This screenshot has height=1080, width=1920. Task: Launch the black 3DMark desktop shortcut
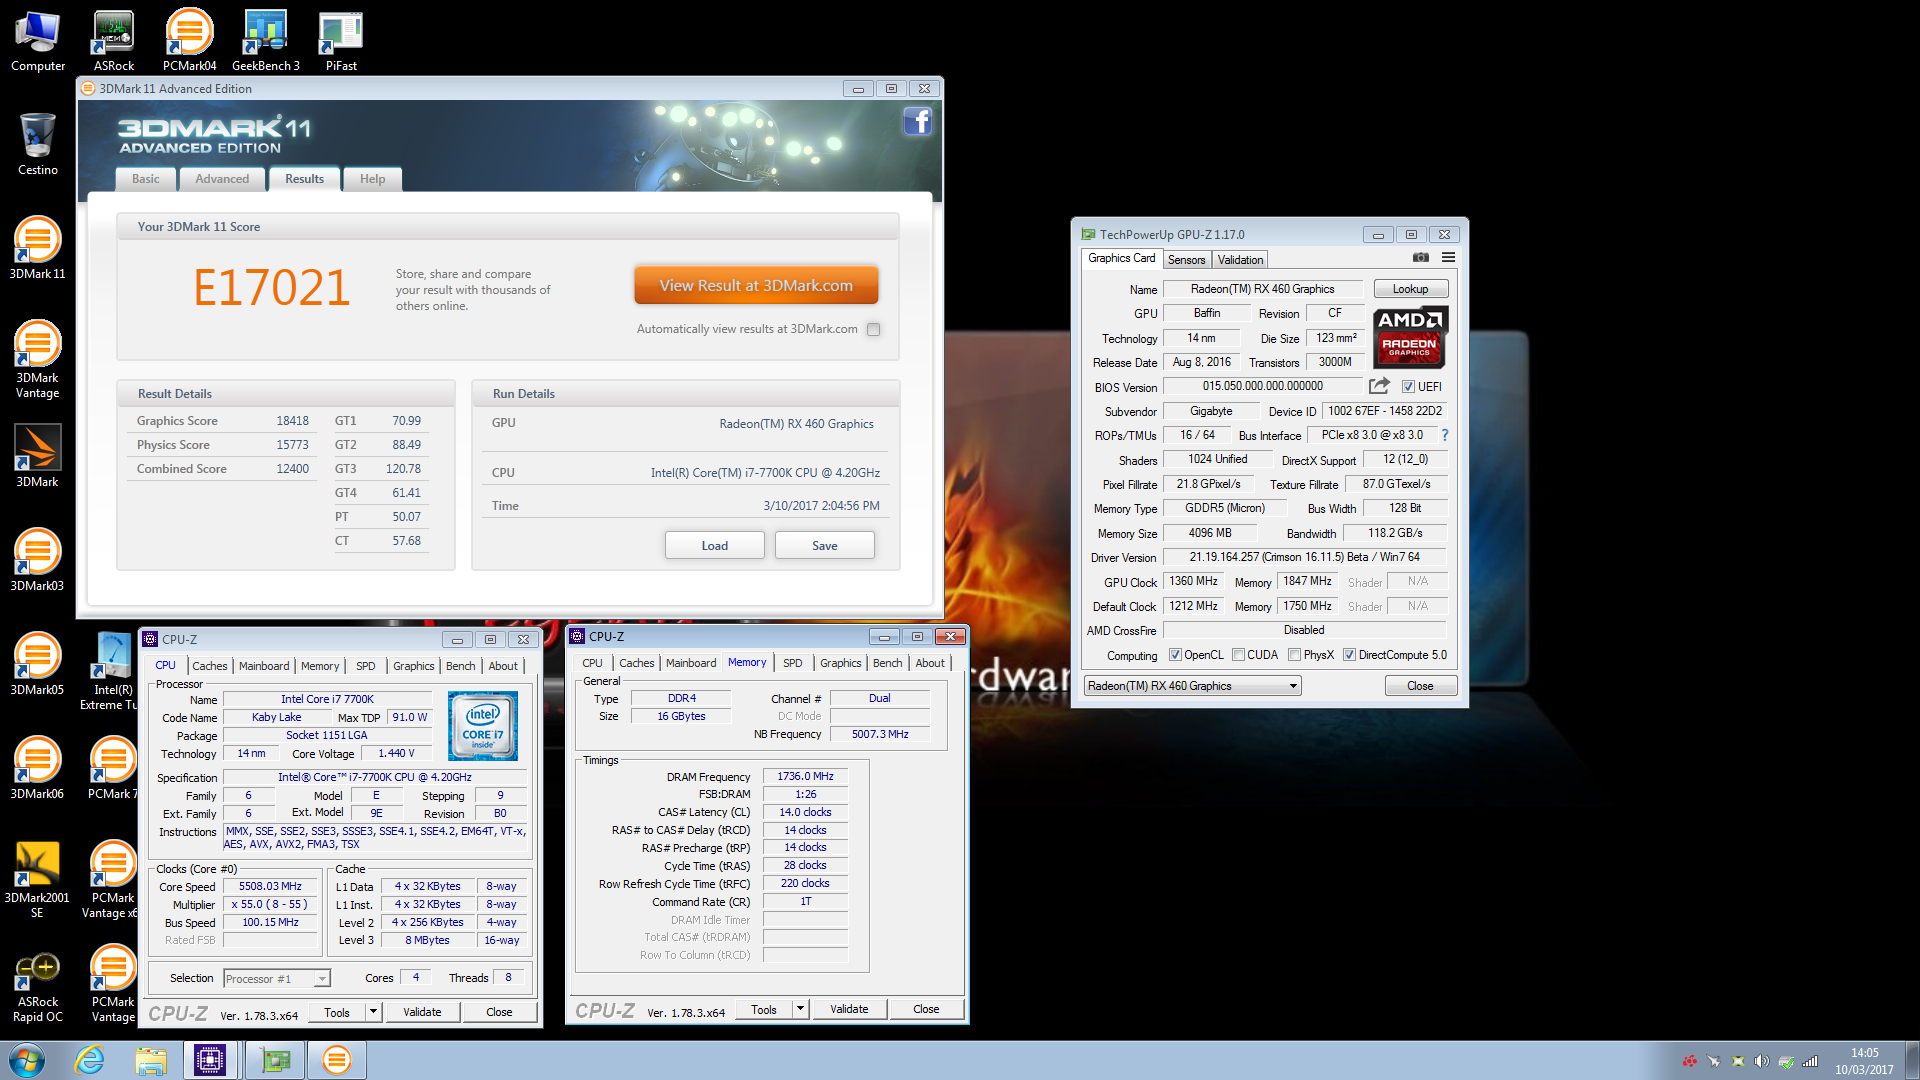[37, 456]
